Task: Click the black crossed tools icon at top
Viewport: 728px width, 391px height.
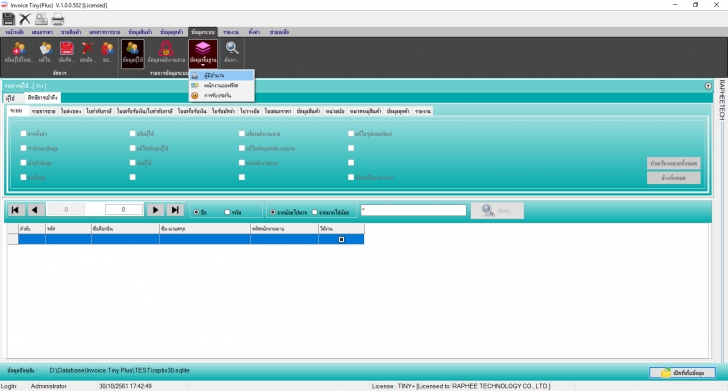Action: 25,19
